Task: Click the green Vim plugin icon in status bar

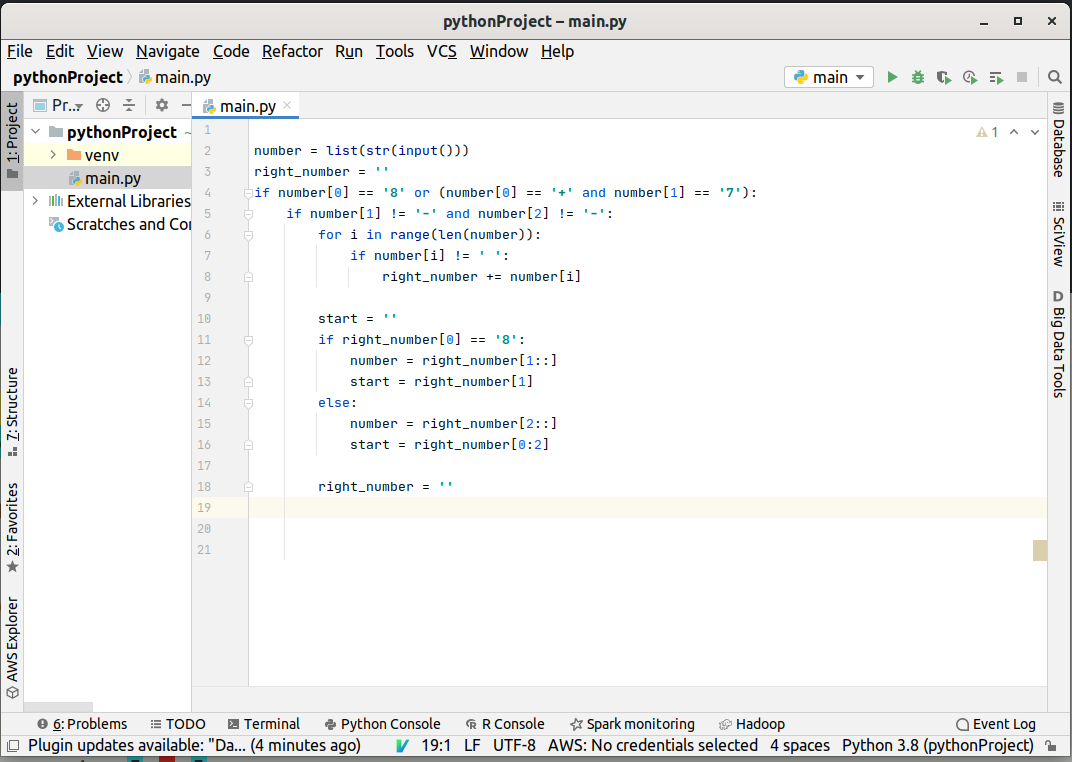Action: [402, 745]
